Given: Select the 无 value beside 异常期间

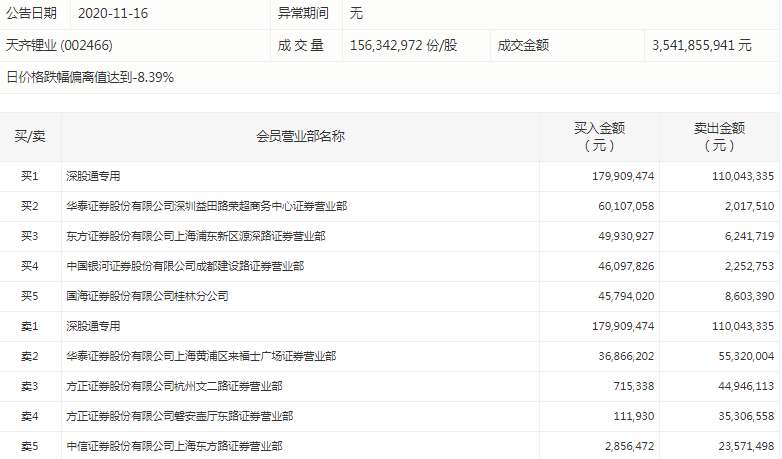Looking at the screenshot, I should [x=356, y=13].
